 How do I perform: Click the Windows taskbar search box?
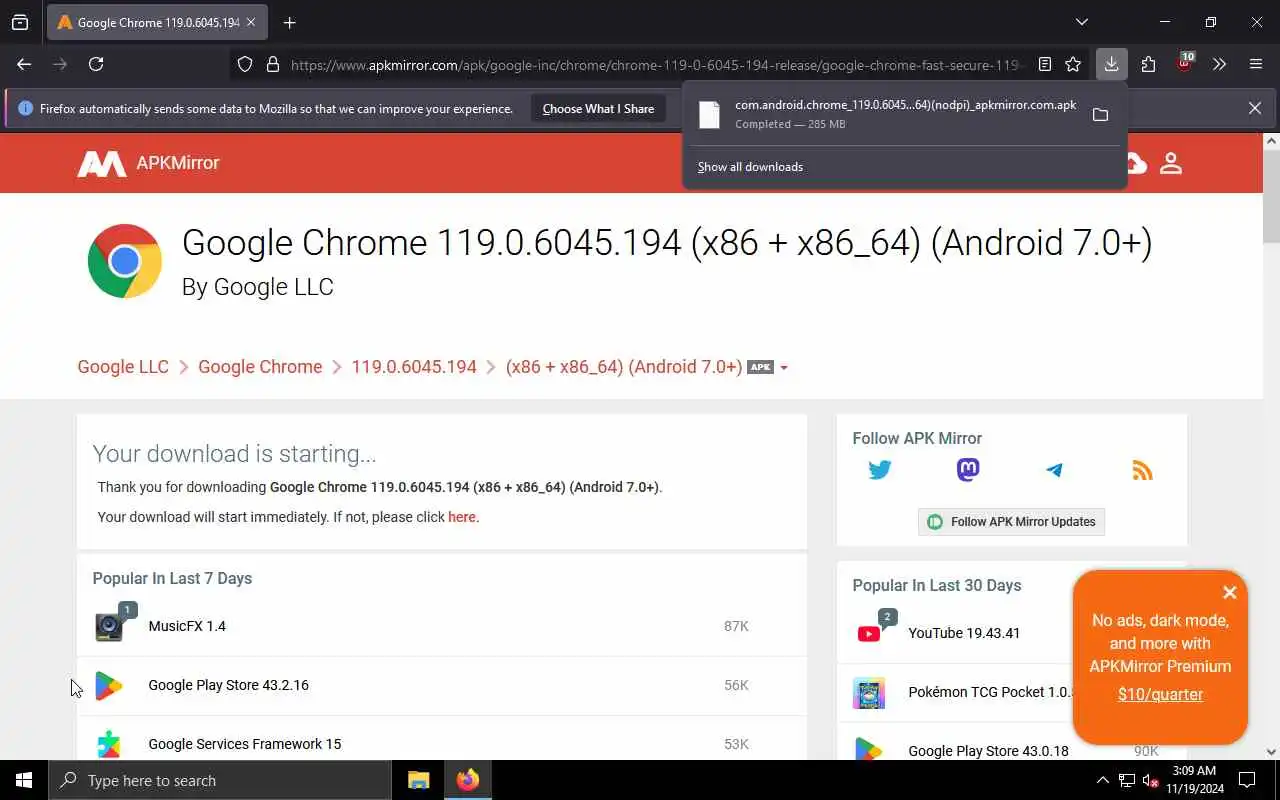pyautogui.click(x=220, y=780)
